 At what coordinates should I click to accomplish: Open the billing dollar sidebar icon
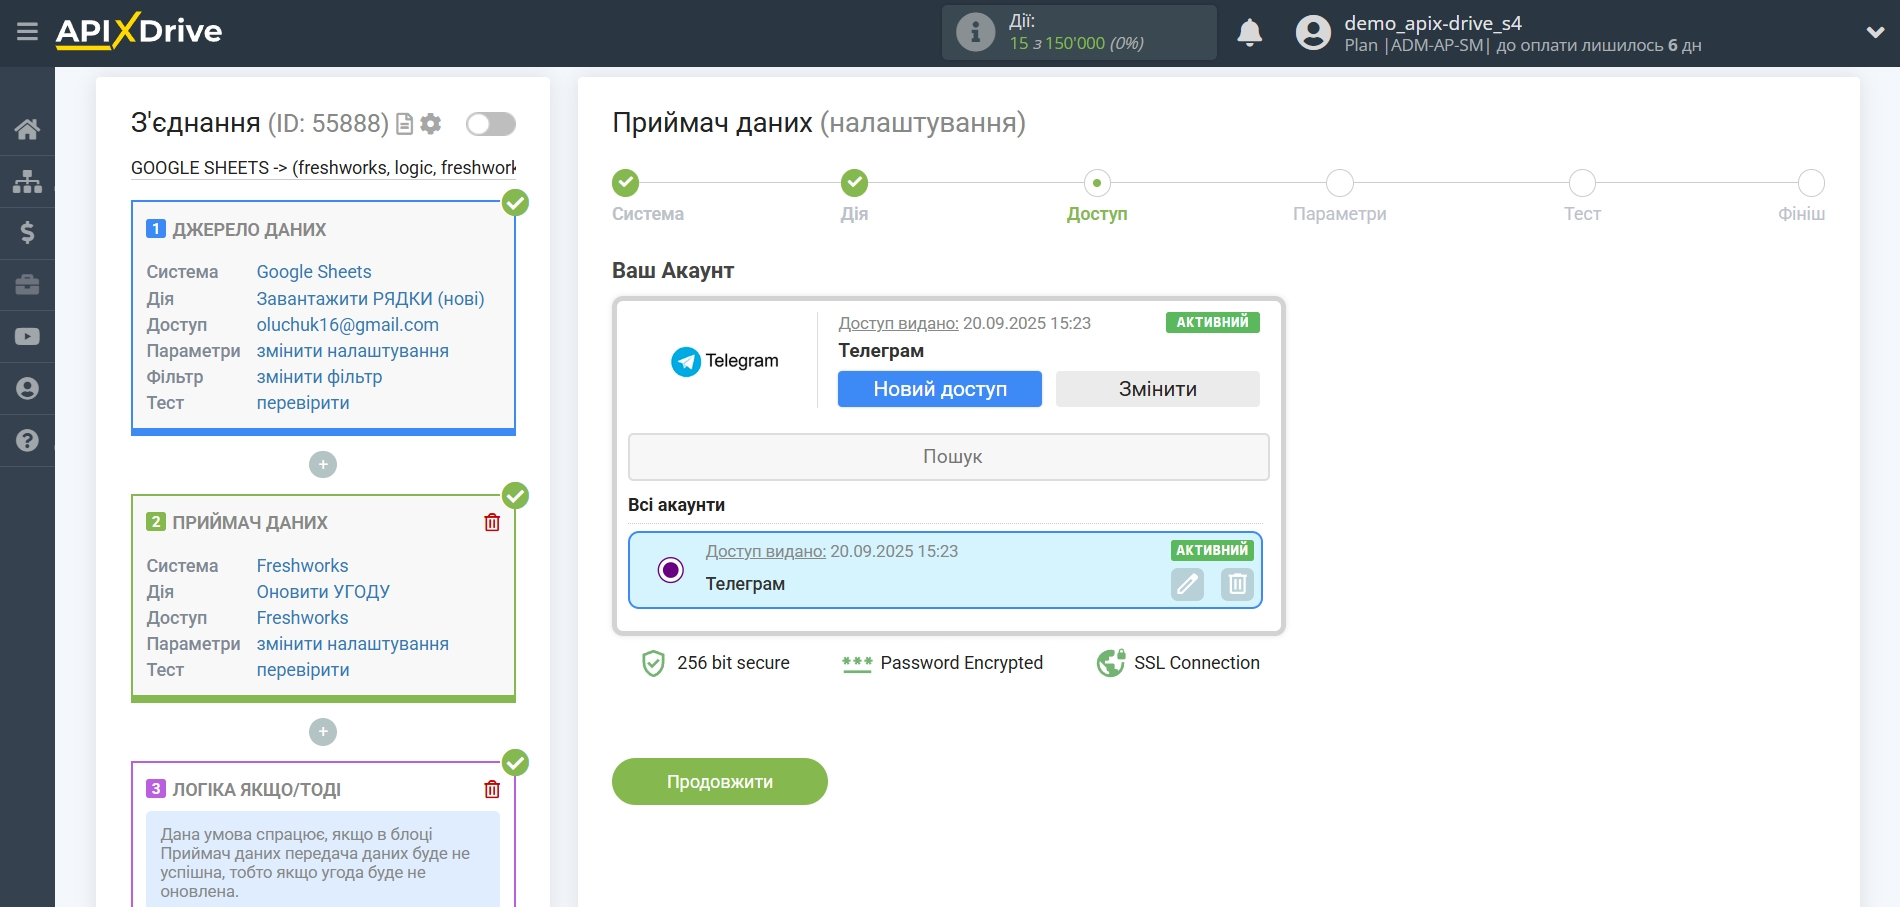click(x=27, y=233)
